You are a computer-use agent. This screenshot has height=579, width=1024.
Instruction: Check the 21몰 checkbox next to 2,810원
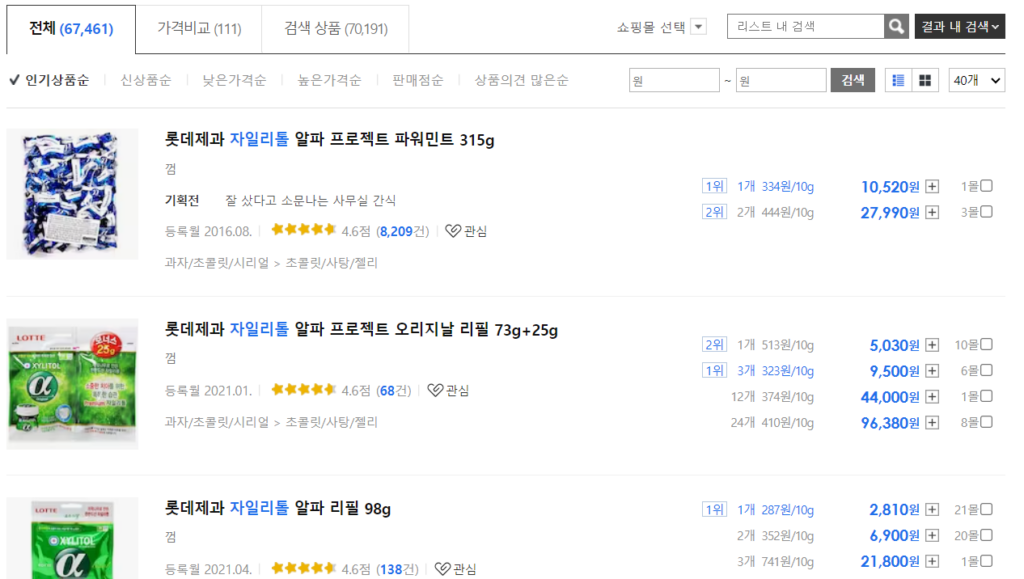986,509
